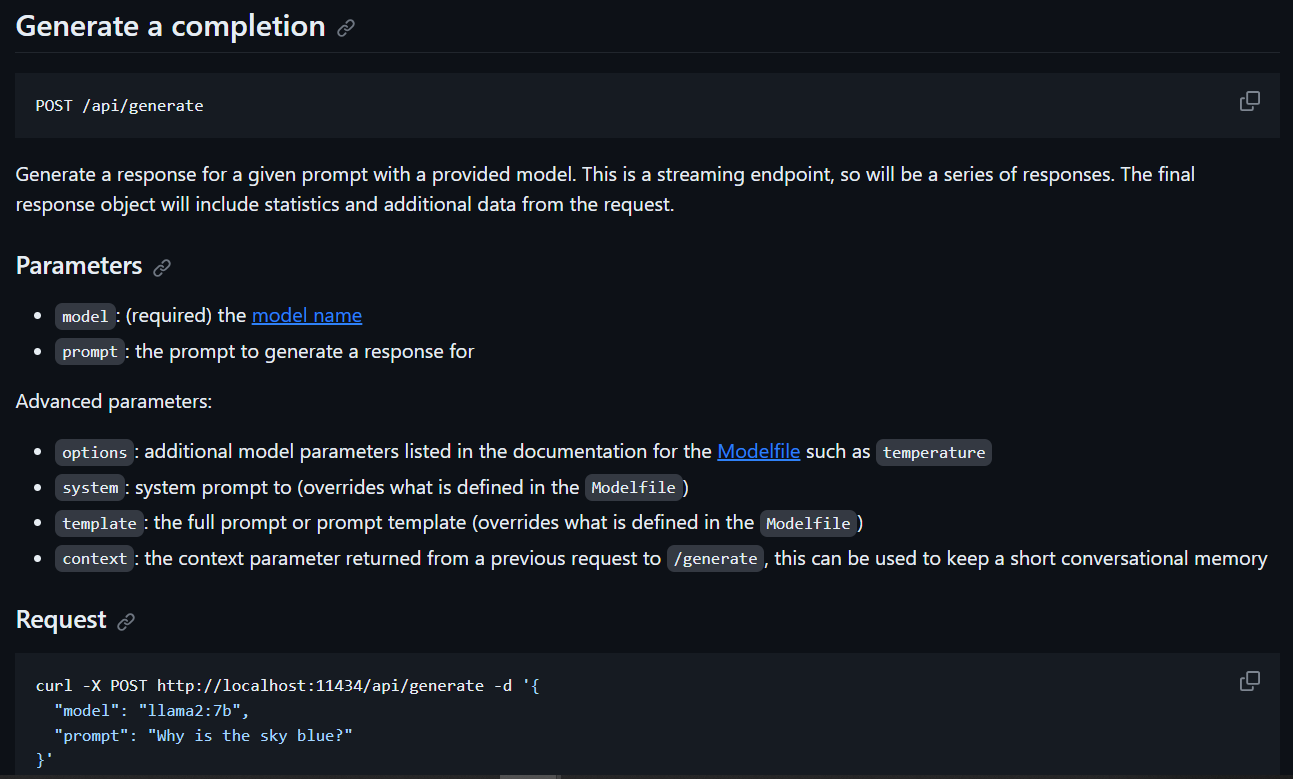Click the Request heading text
Viewport: 1293px width, 779px height.
pos(61,619)
